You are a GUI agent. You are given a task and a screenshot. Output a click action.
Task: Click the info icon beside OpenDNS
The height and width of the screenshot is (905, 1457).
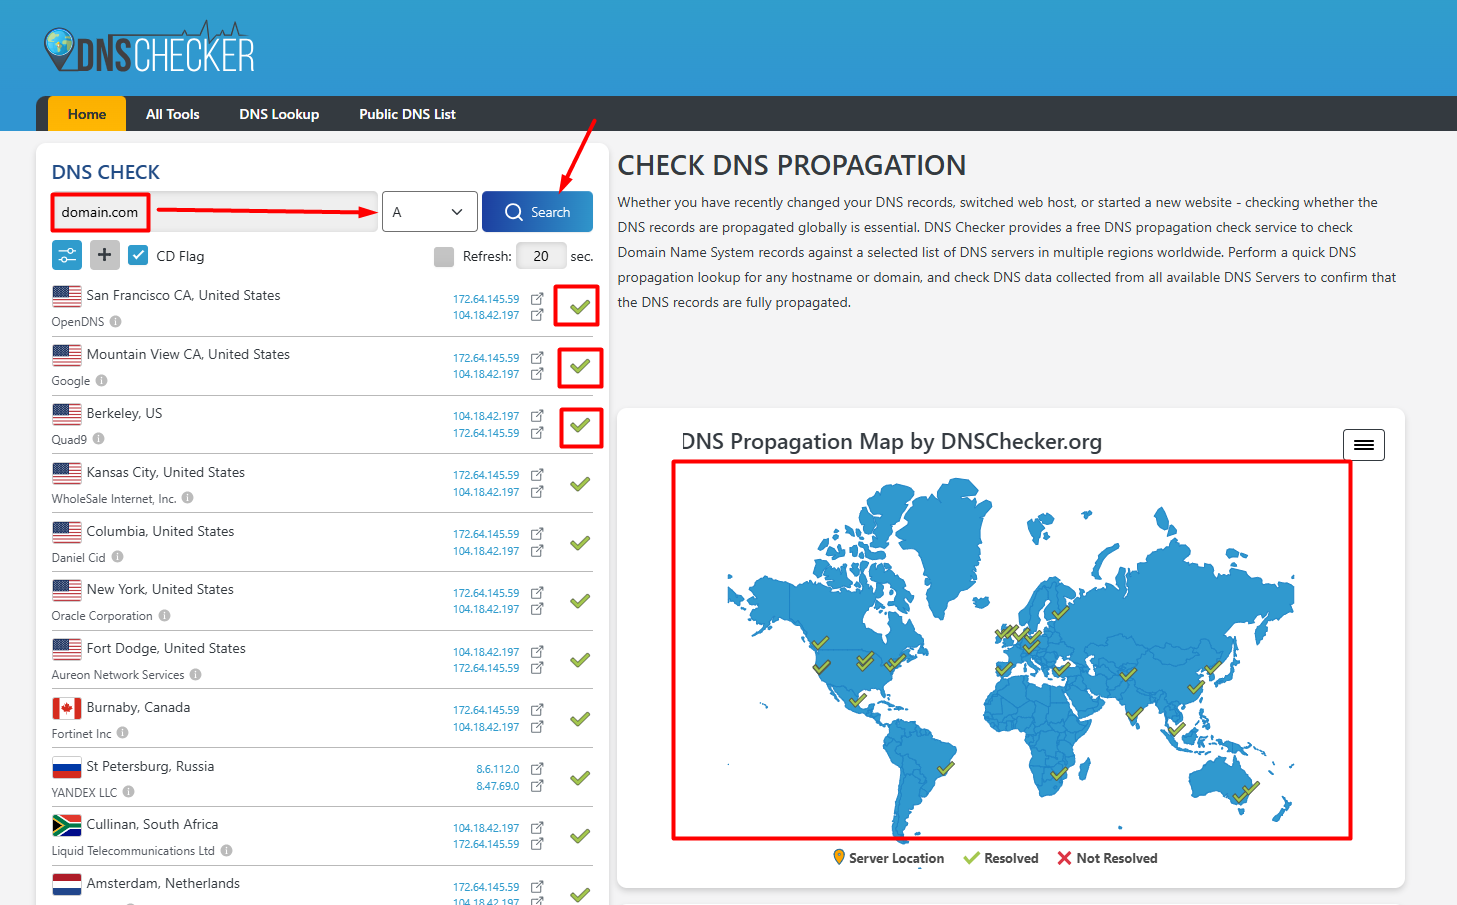[x=116, y=322]
